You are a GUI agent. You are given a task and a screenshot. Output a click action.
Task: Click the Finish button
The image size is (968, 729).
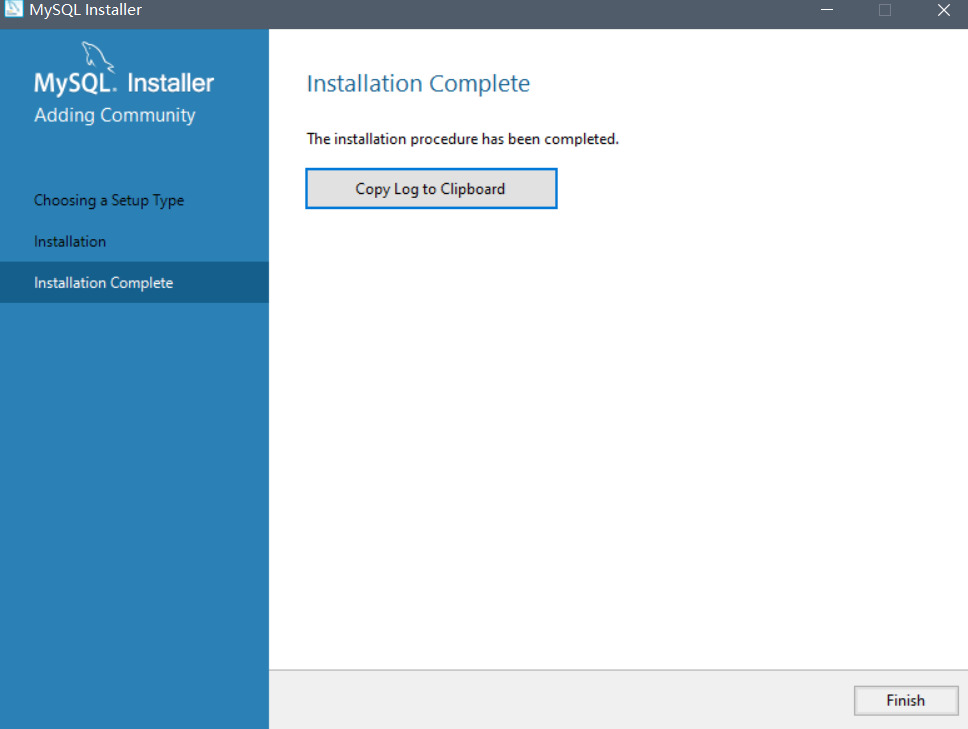[x=906, y=701]
